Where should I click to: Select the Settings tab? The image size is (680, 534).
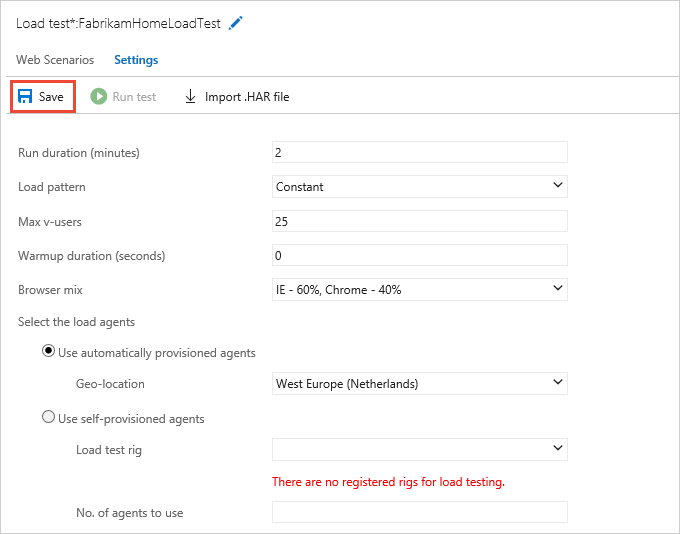tap(136, 60)
